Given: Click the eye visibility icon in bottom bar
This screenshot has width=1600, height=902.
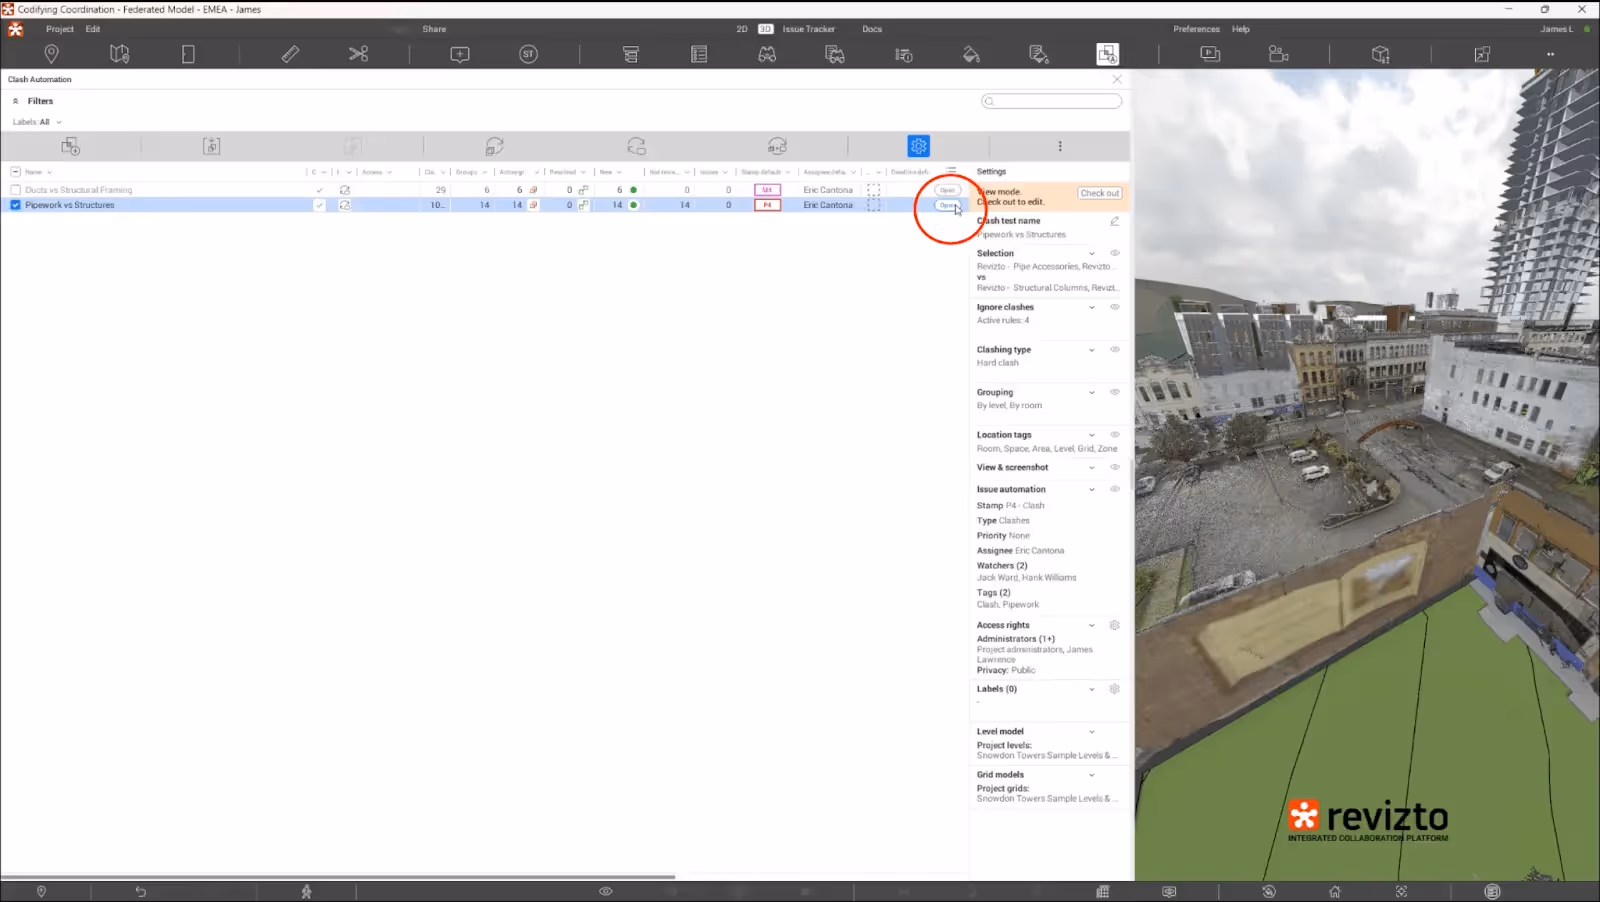Looking at the screenshot, I should pyautogui.click(x=605, y=891).
